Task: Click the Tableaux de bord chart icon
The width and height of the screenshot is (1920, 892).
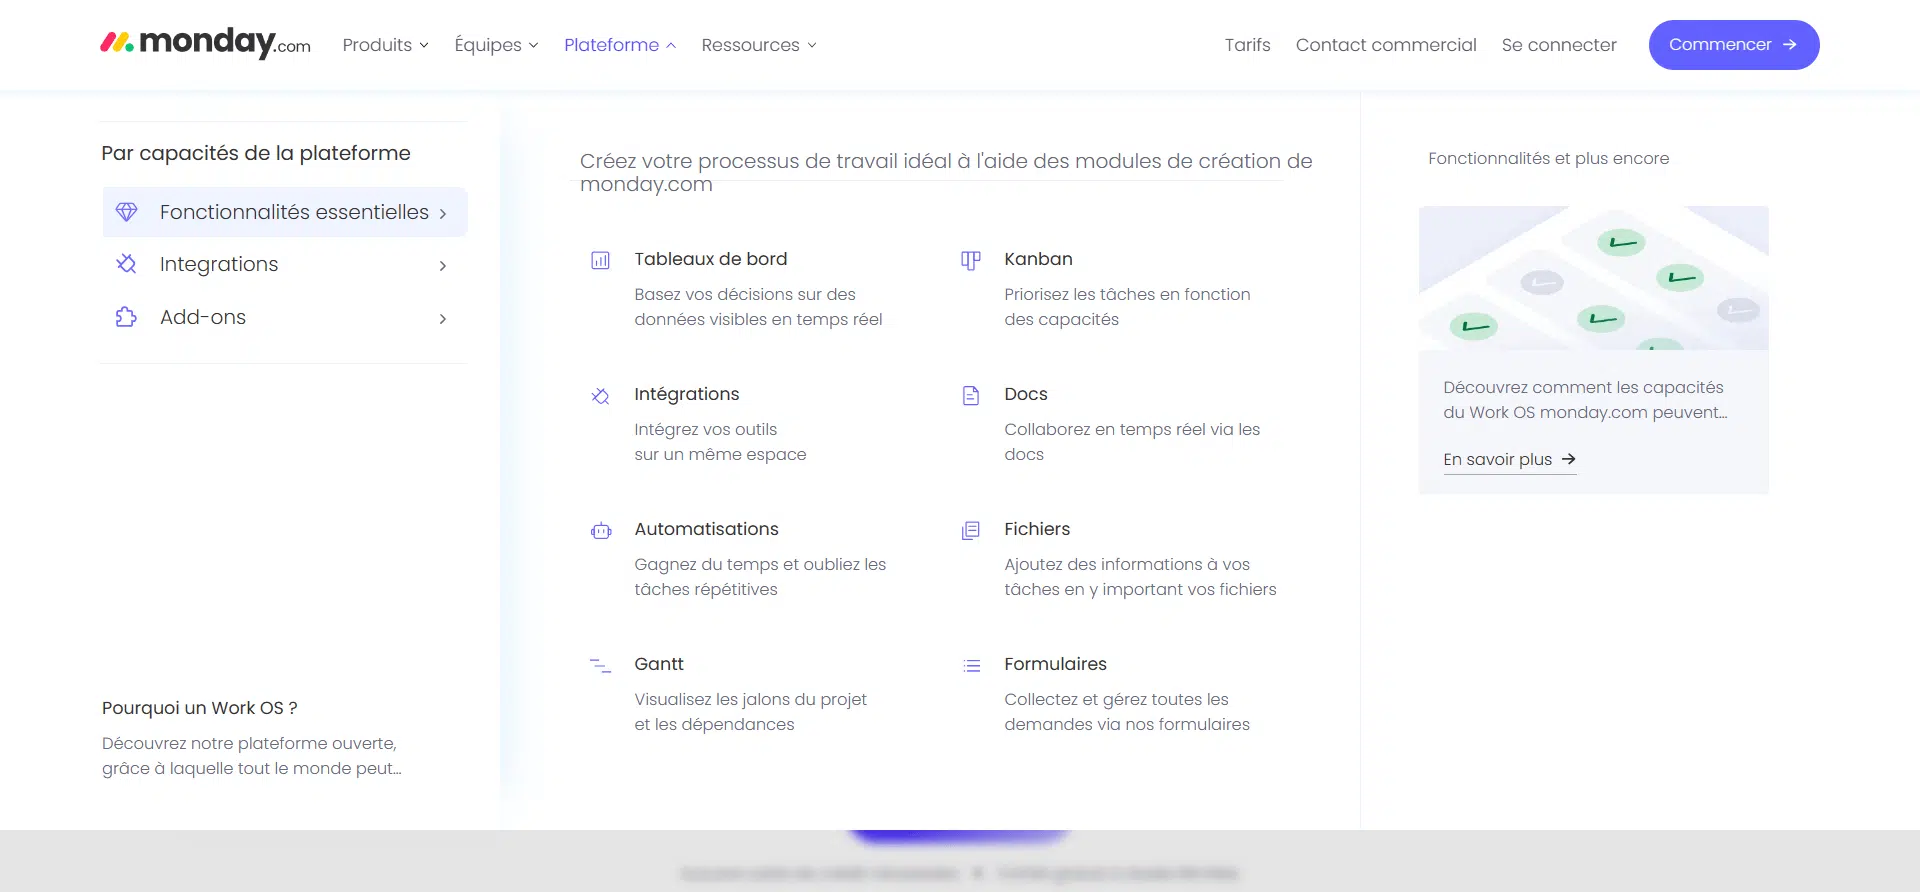Action: point(600,261)
